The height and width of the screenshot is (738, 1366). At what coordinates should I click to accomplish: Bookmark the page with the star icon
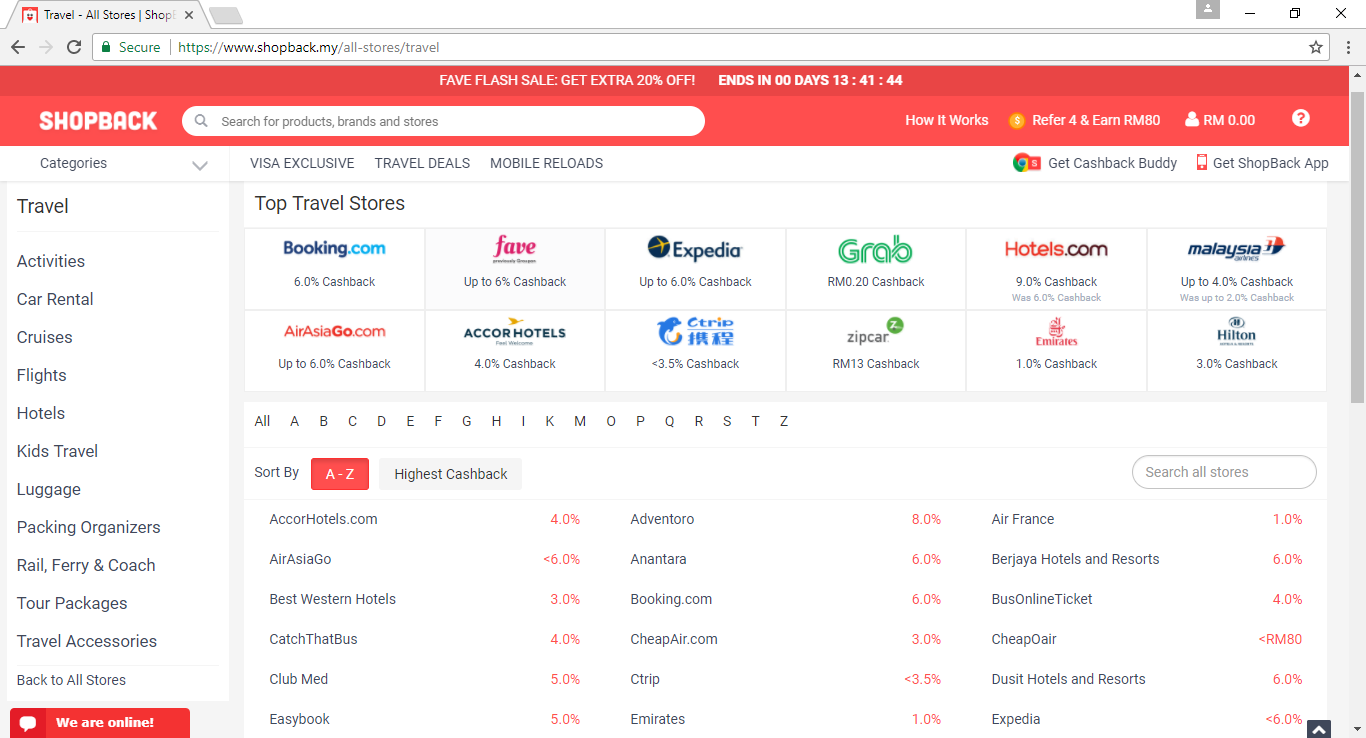pyautogui.click(x=1316, y=47)
